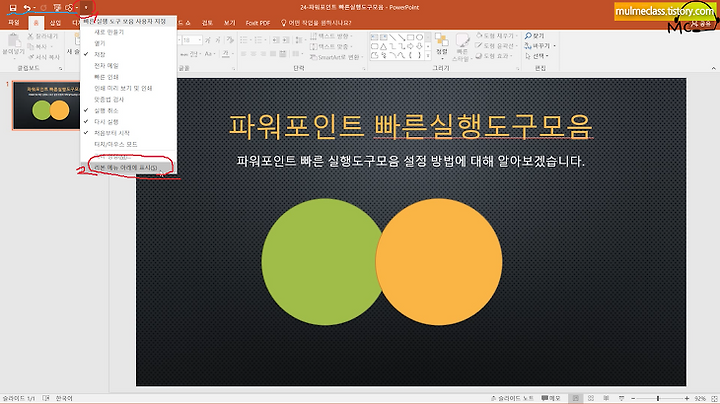The width and height of the screenshot is (720, 404).
Task: Click the Redo icon in Quick Access Toolbar
Action: tap(44, 8)
